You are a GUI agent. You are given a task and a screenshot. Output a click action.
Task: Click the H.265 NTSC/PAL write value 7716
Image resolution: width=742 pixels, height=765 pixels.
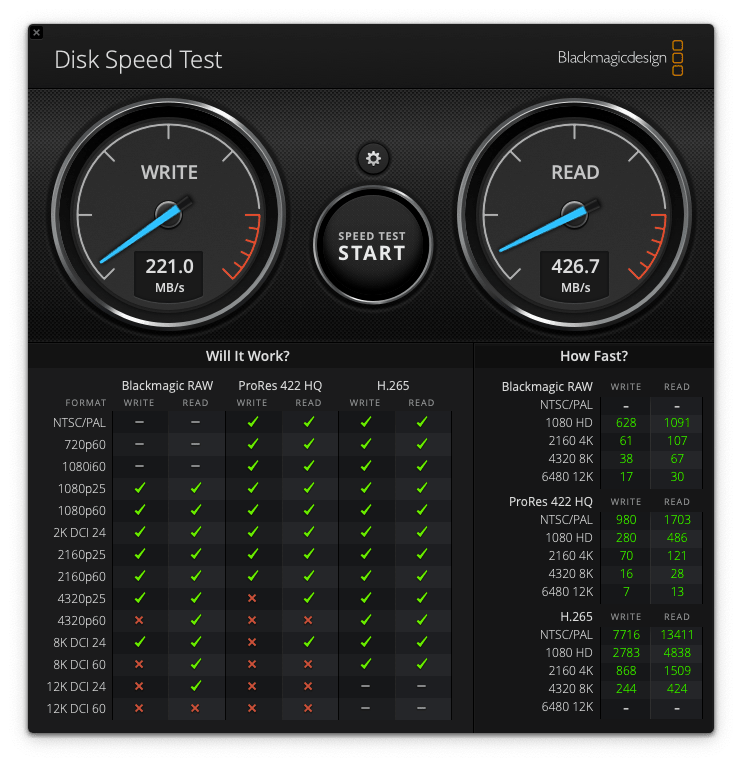pyautogui.click(x=626, y=635)
